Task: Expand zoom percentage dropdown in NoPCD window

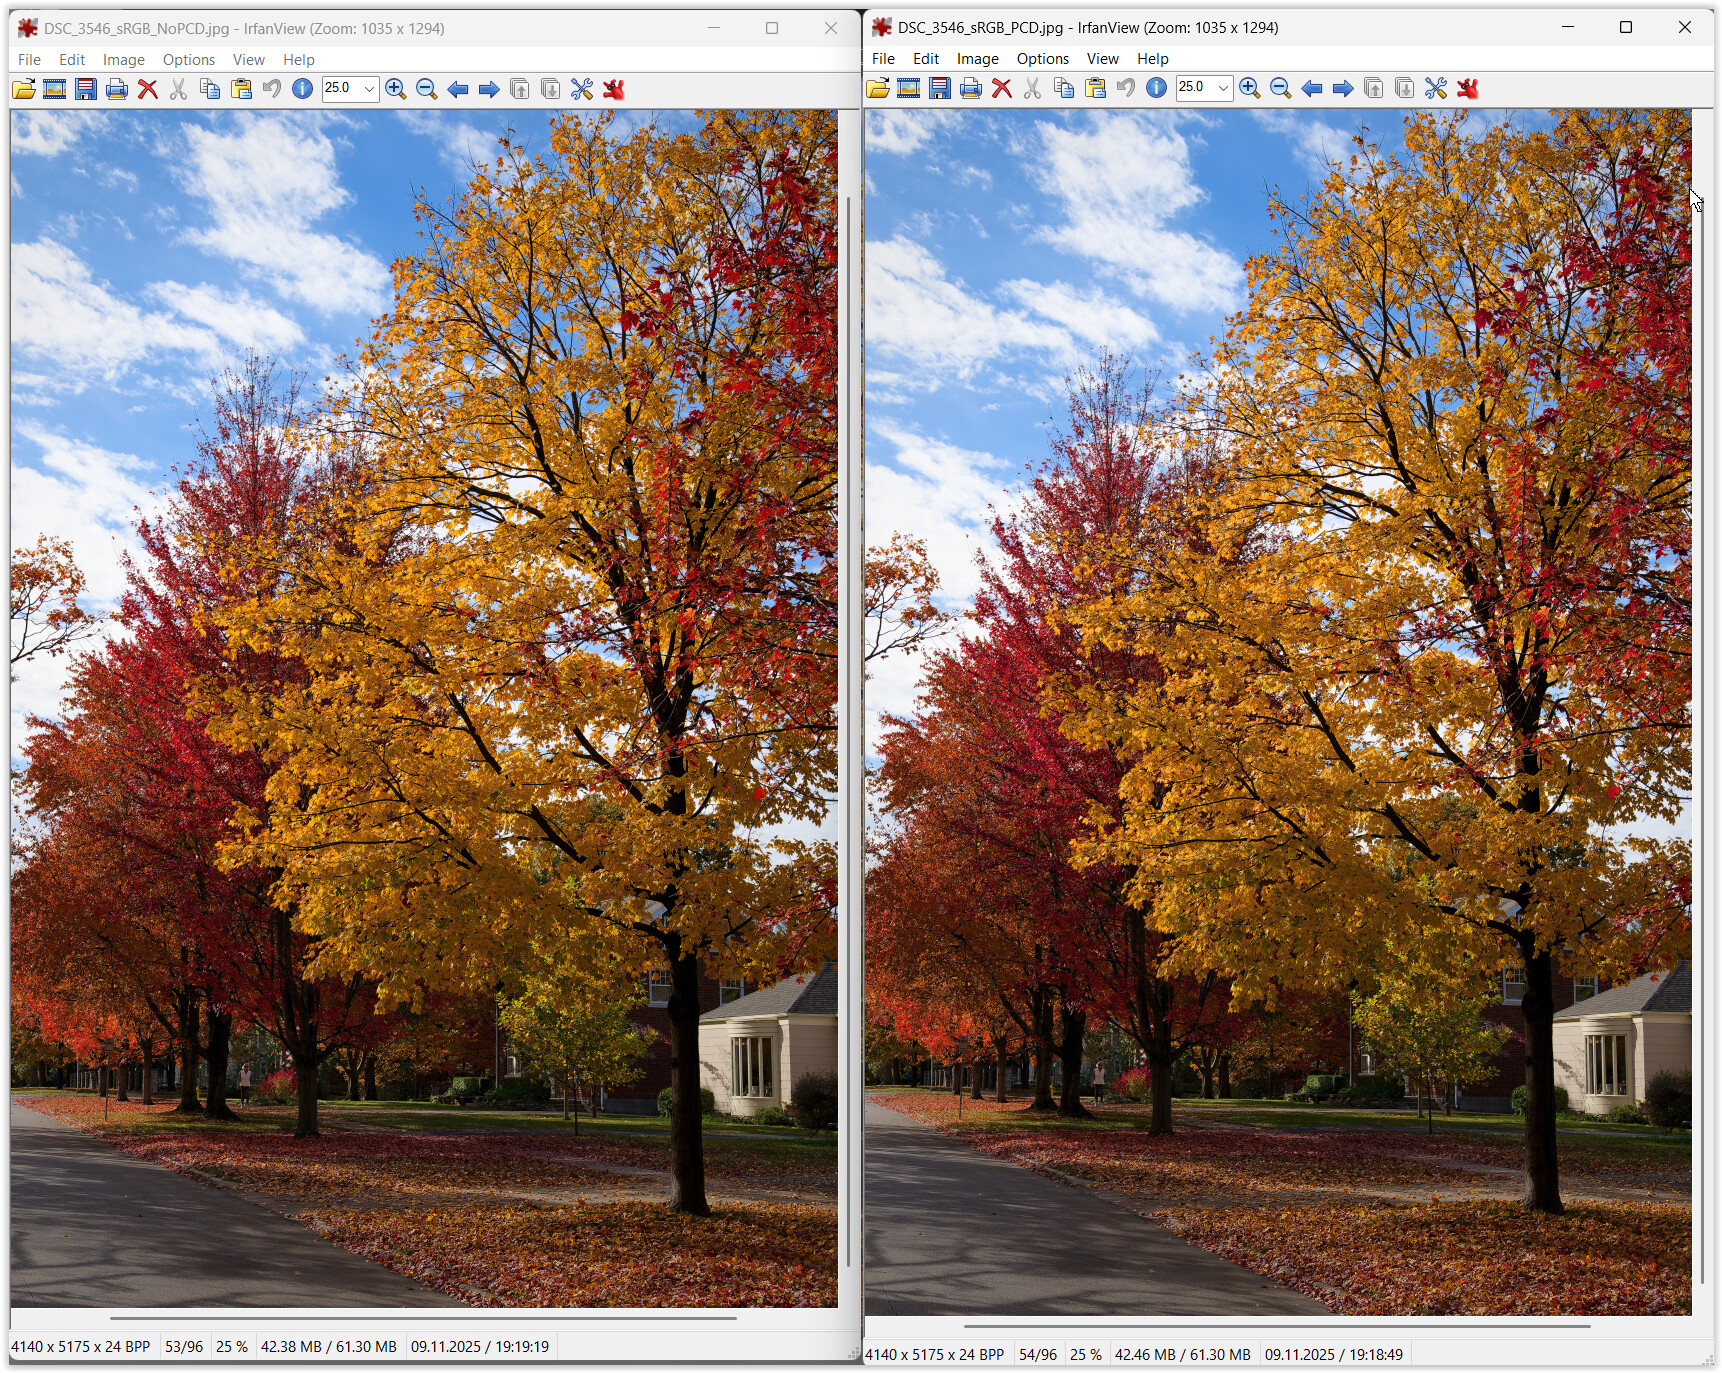Action: (x=369, y=90)
